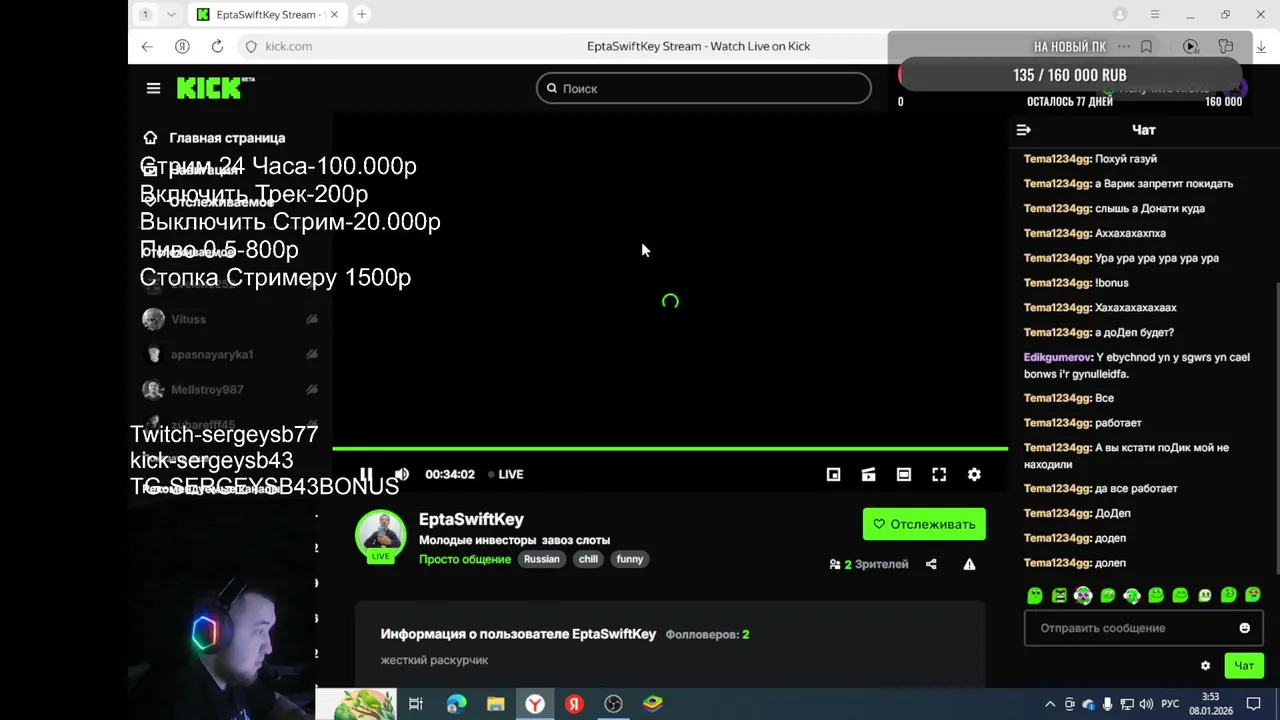Screen dimensions: 1280x720
Task: Go back in the browser
Action: (147, 46)
